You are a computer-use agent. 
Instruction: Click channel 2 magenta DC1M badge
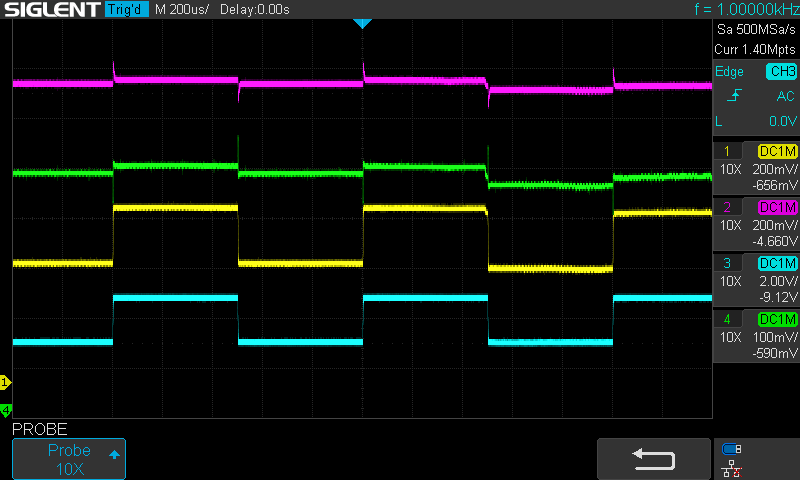778,207
